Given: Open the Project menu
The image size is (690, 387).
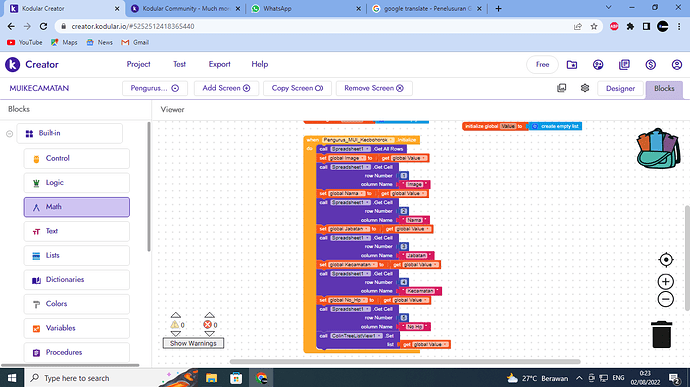Looking at the screenshot, I should point(138,64).
